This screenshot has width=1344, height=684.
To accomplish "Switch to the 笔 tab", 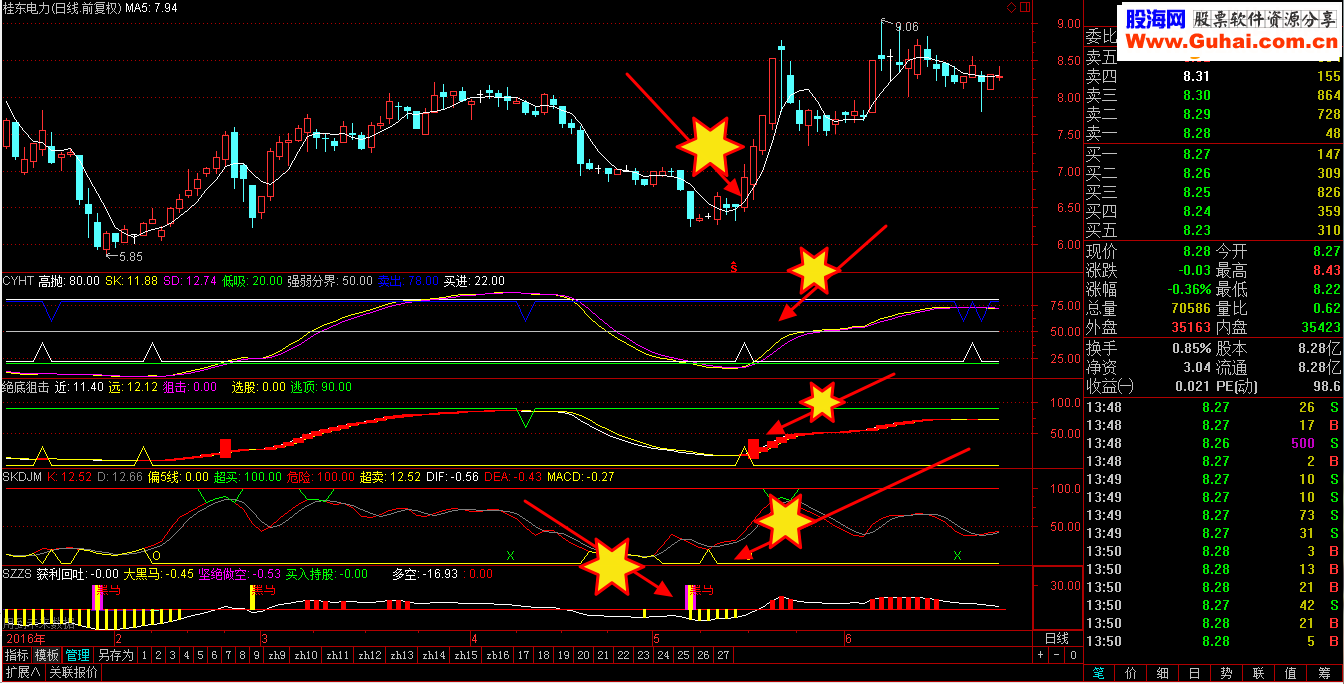I will point(1101,674).
